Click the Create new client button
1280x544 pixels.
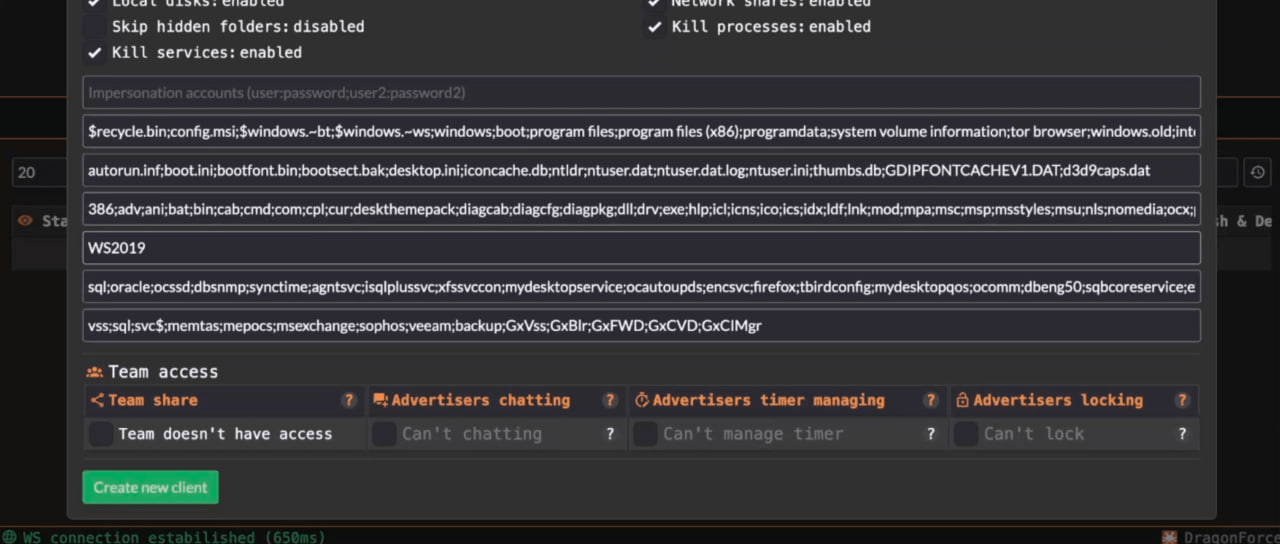150,487
